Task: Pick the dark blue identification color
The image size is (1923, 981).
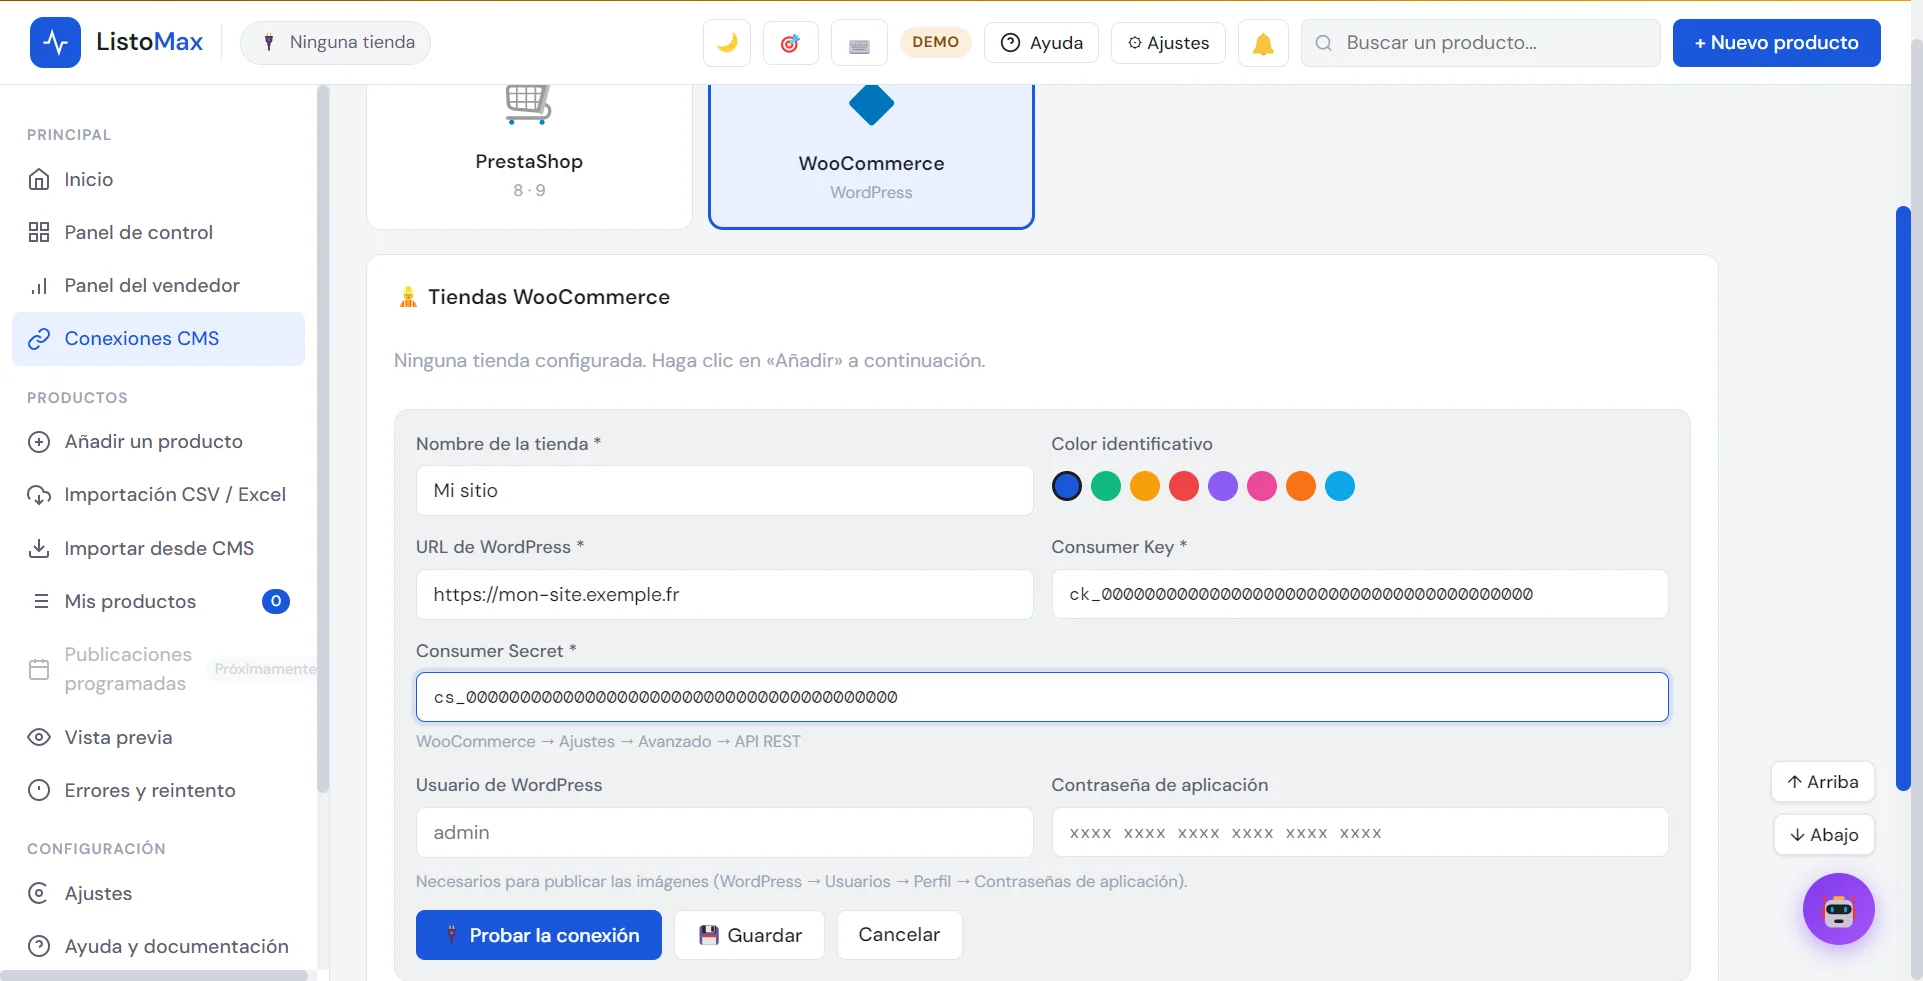Action: pyautogui.click(x=1067, y=486)
